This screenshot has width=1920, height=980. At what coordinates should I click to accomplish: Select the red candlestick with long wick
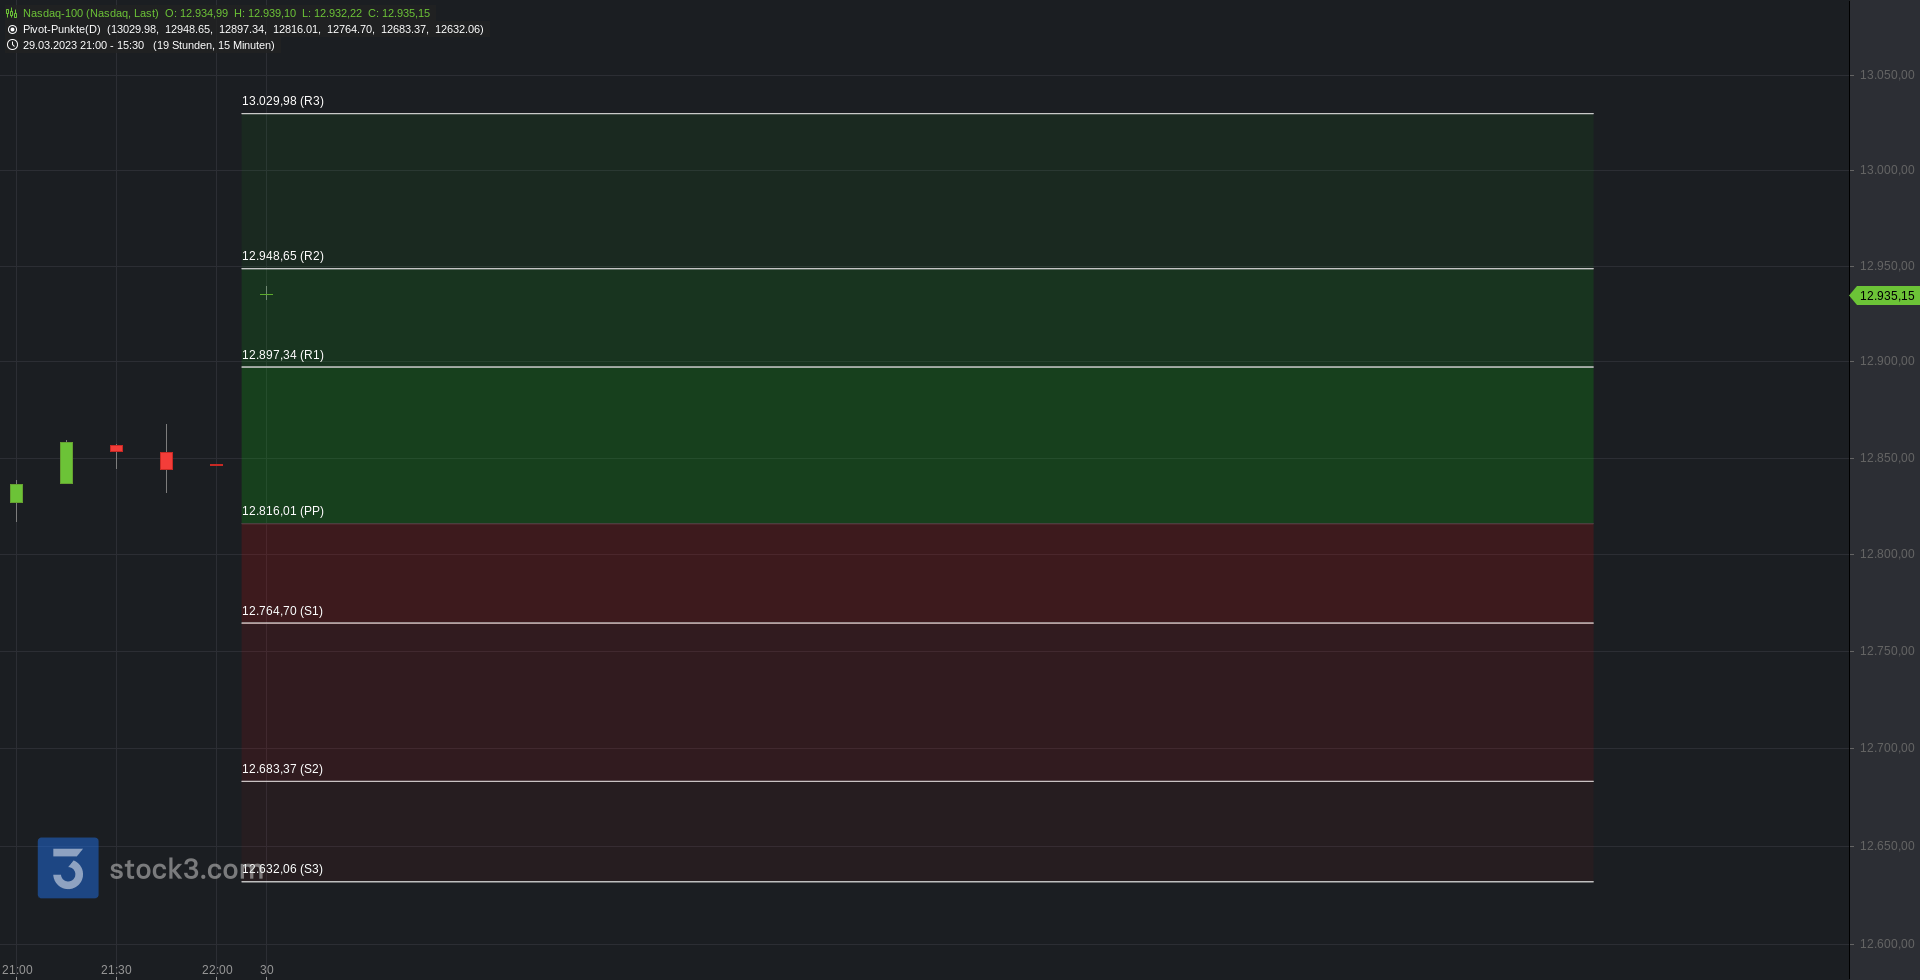[x=166, y=460]
